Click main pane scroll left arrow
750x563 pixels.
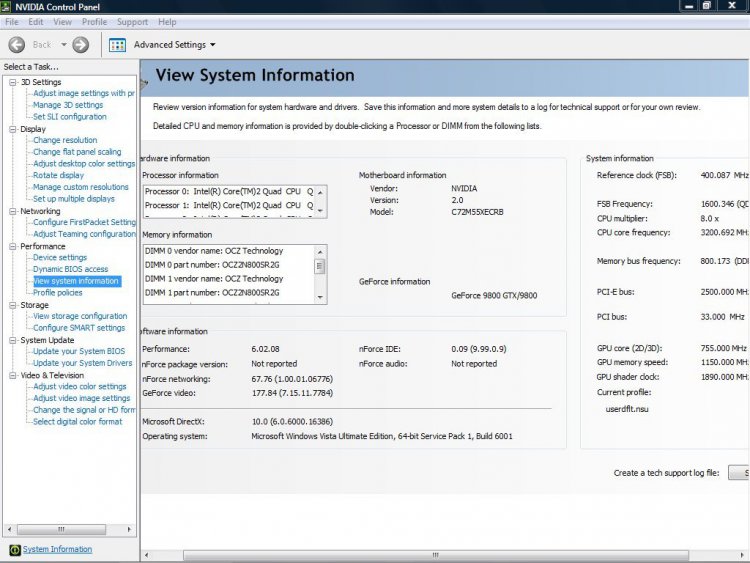[146, 555]
